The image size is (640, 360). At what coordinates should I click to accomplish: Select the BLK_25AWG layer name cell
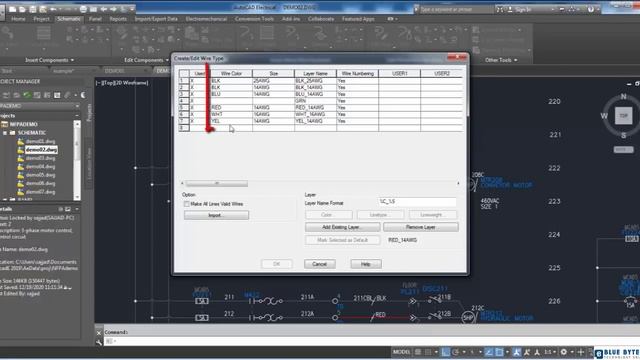coord(315,81)
